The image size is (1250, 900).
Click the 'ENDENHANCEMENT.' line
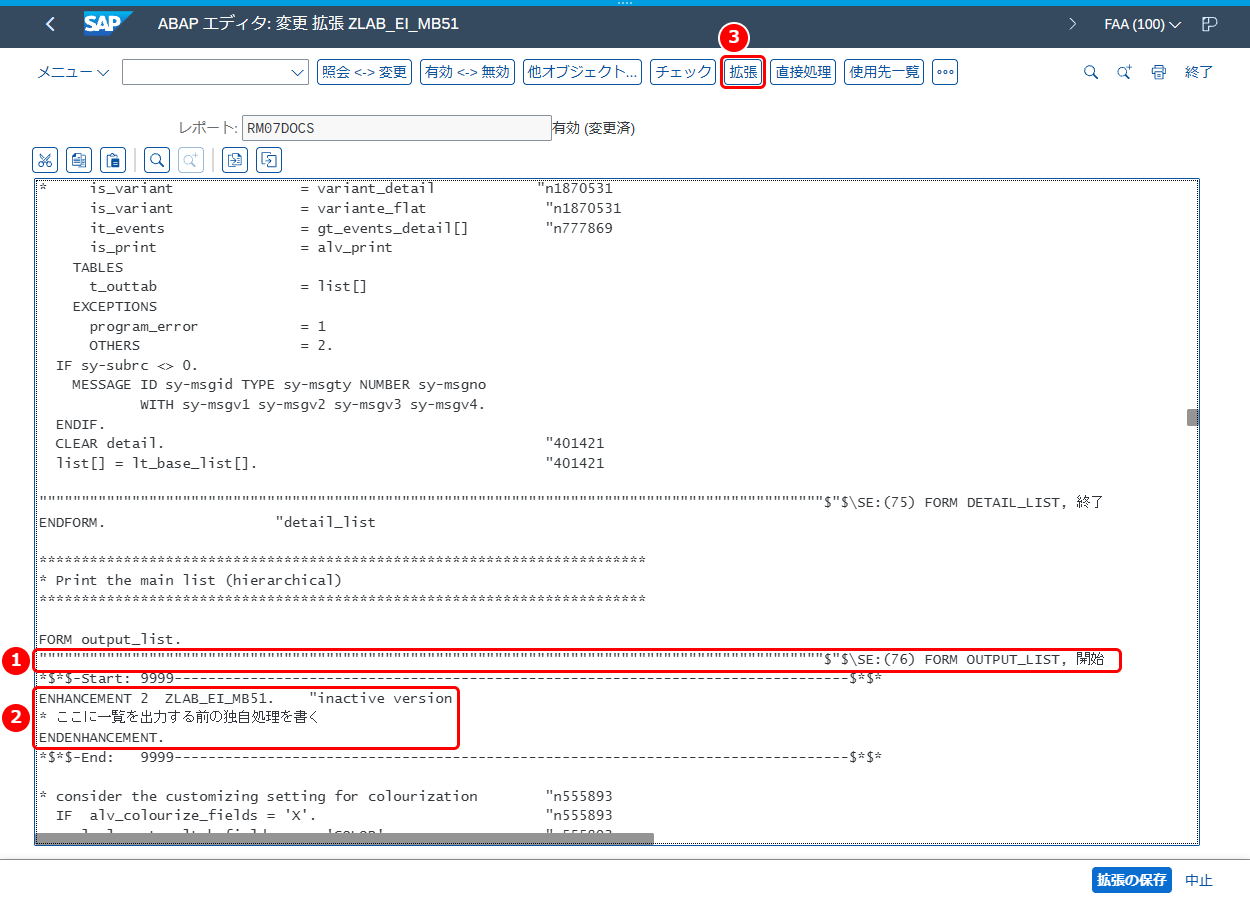[x=101, y=737]
